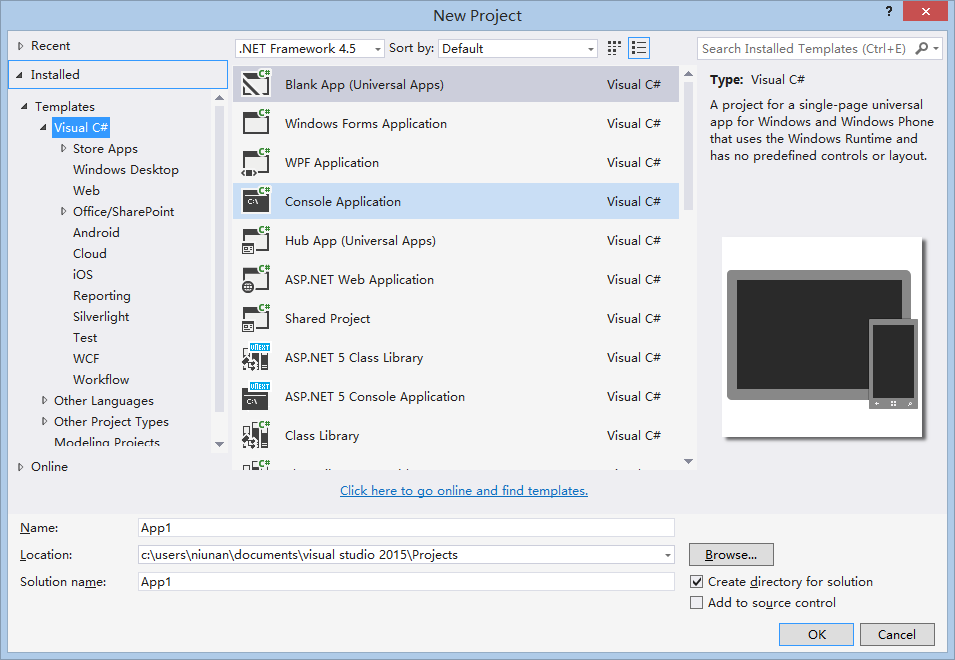Click the Blank App (Universal Apps) template icon
955x660 pixels.
coord(256,84)
